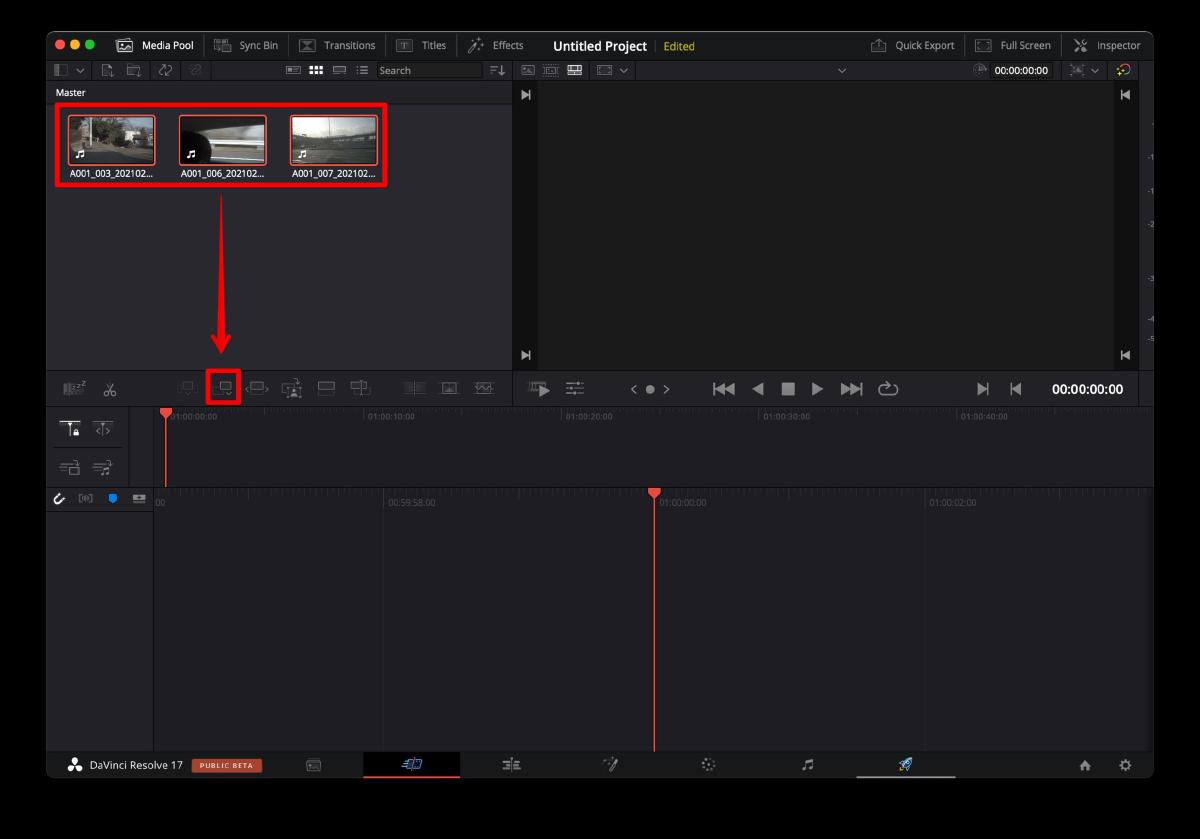Click the Import Media icon
Viewport: 1200px width, 839px height.
click(x=107, y=70)
